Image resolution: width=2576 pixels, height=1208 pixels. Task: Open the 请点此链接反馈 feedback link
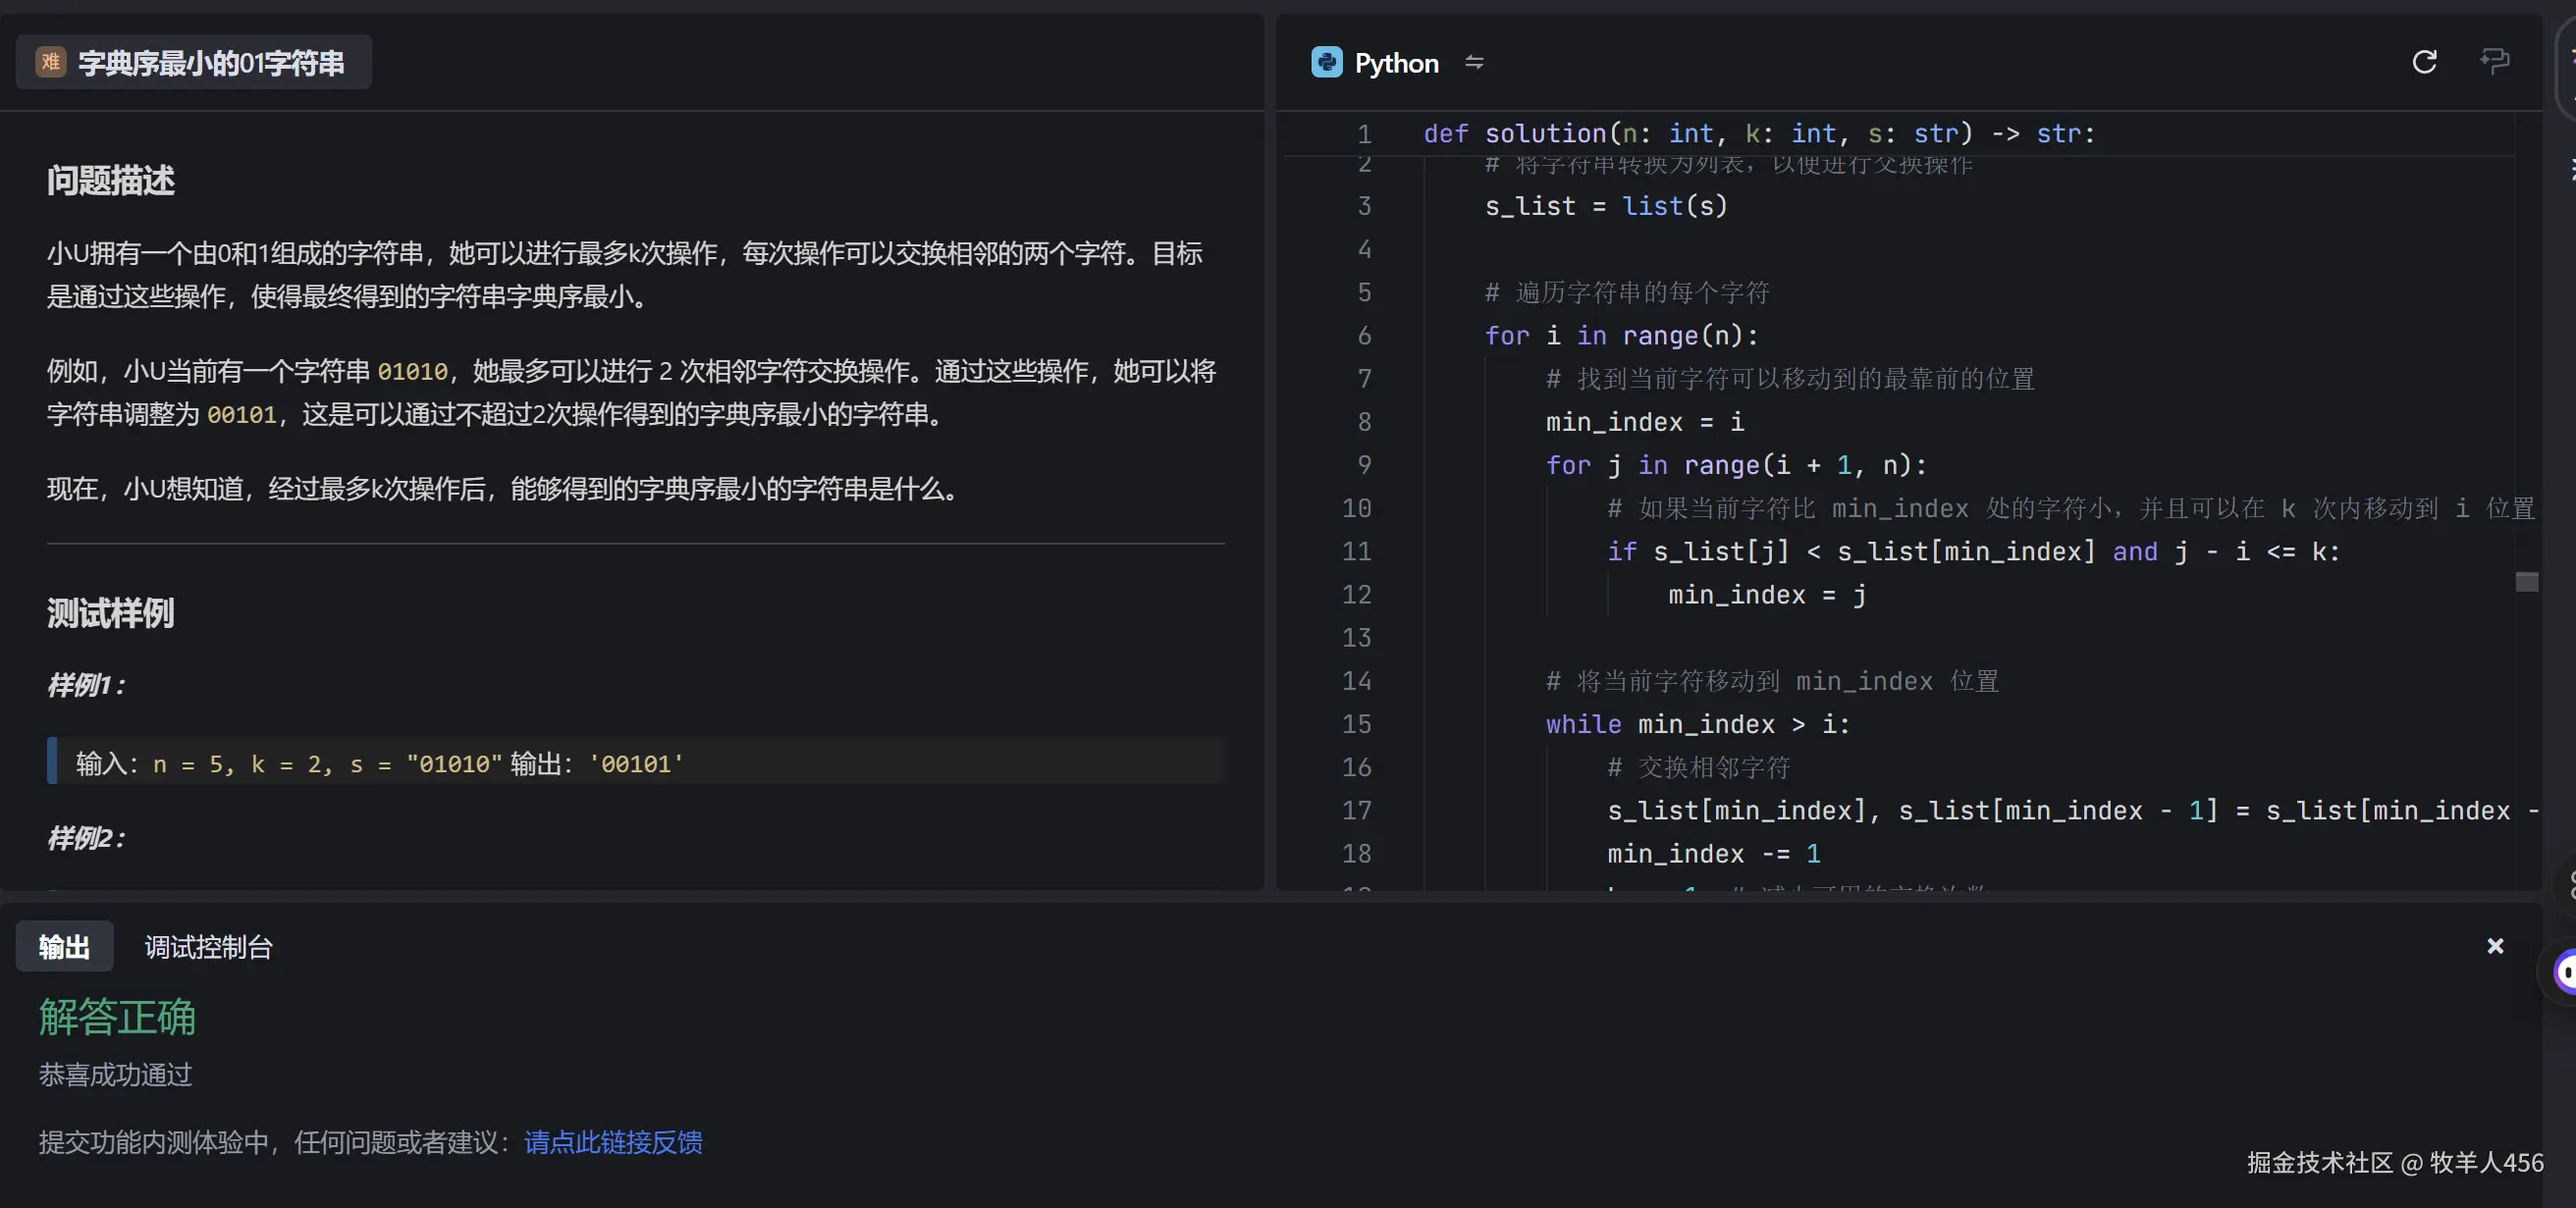pyautogui.click(x=612, y=1143)
